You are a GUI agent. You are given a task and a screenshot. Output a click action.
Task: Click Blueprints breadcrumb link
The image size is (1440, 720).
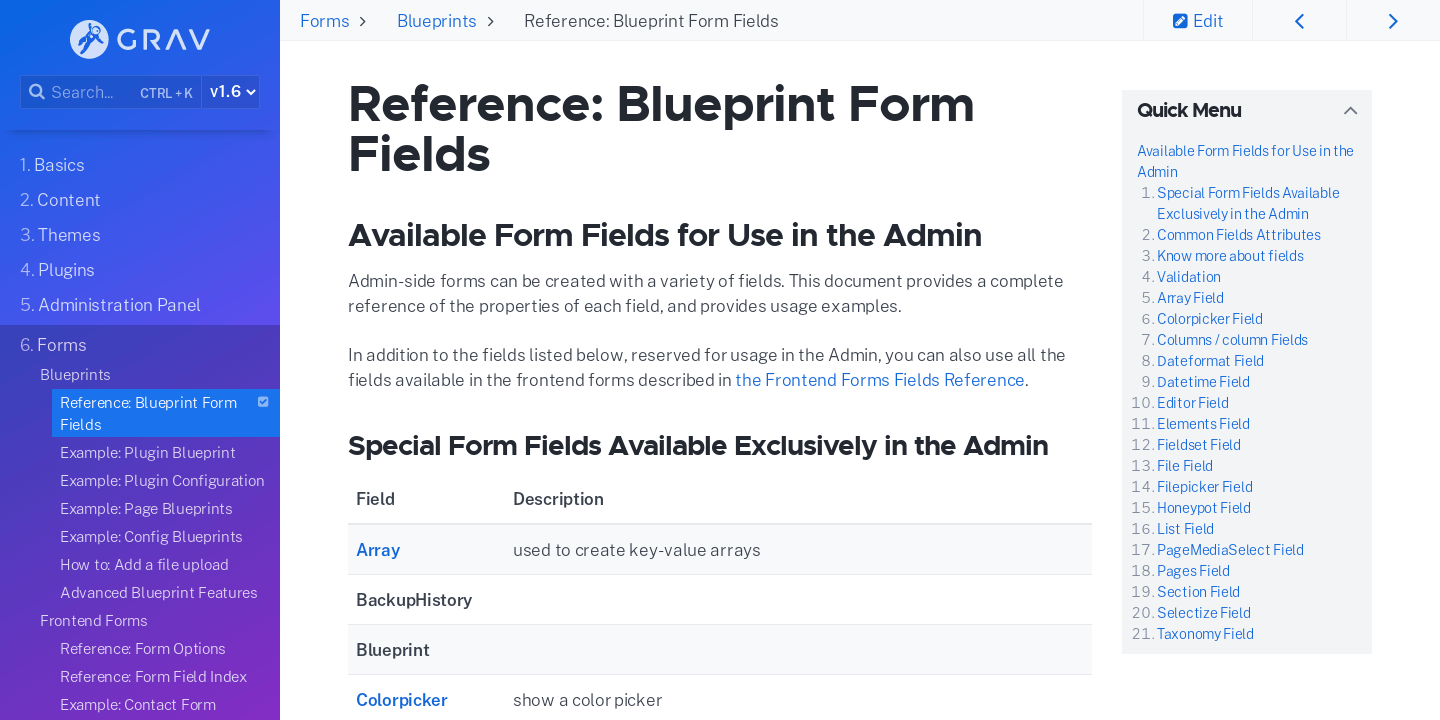pyautogui.click(x=437, y=21)
